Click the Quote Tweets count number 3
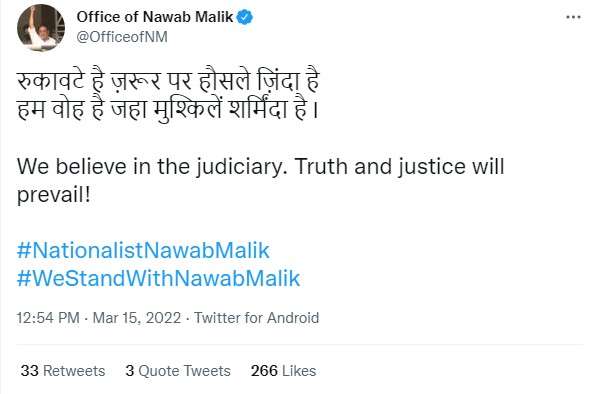Viewport: 597px width, 394px height. tap(129, 371)
